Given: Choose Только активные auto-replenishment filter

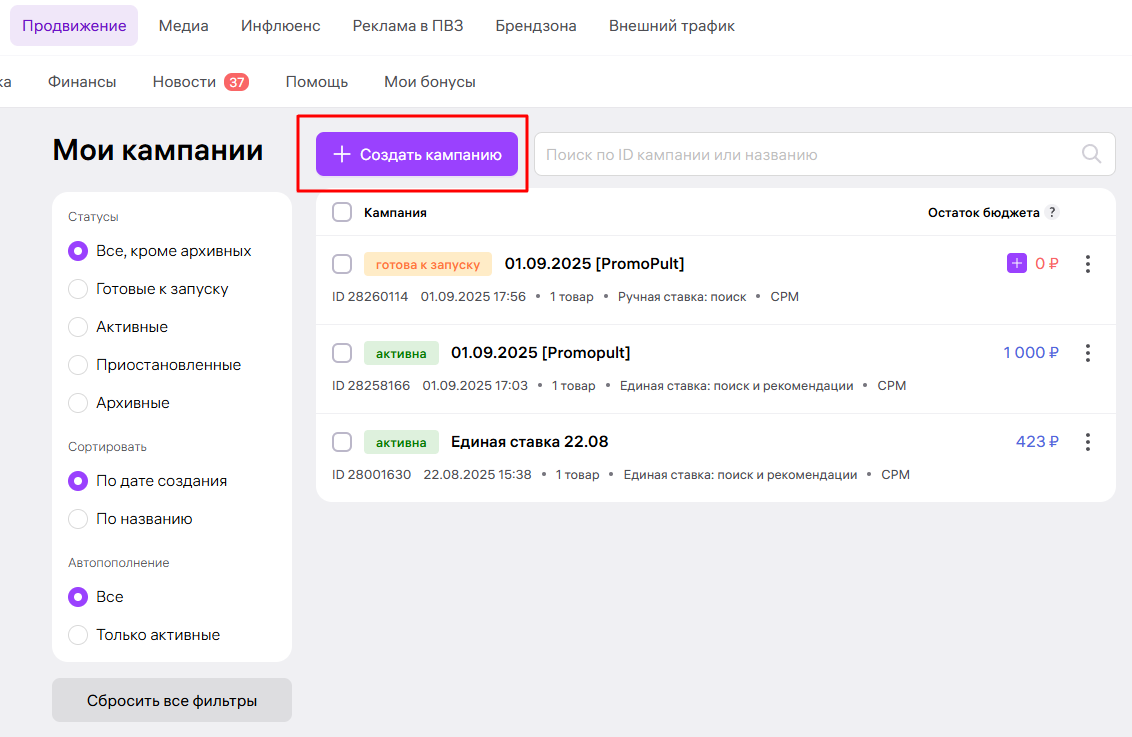Looking at the screenshot, I should pyautogui.click(x=78, y=635).
